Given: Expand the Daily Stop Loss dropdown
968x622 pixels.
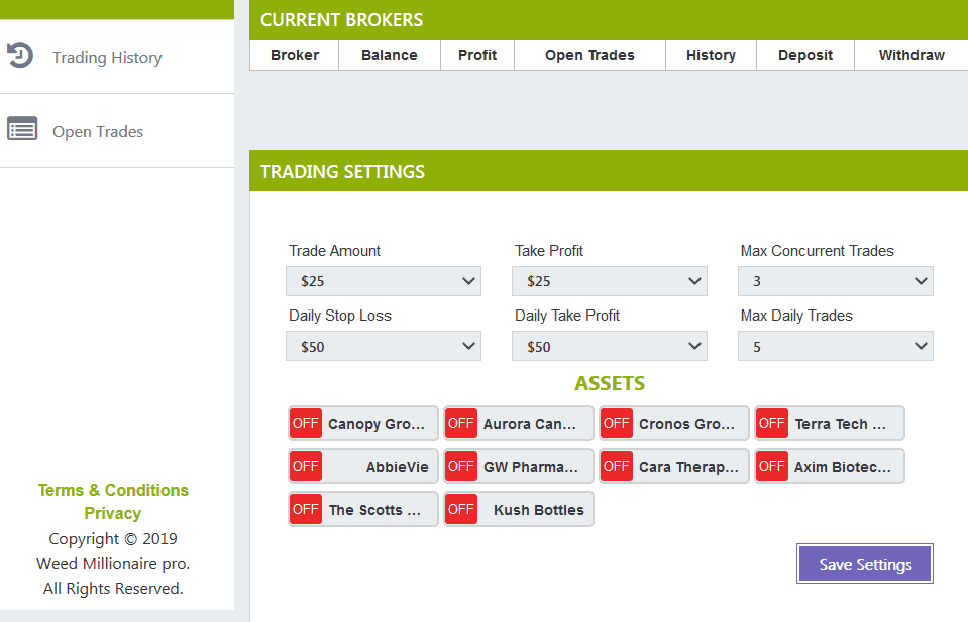Looking at the screenshot, I should tap(383, 346).
